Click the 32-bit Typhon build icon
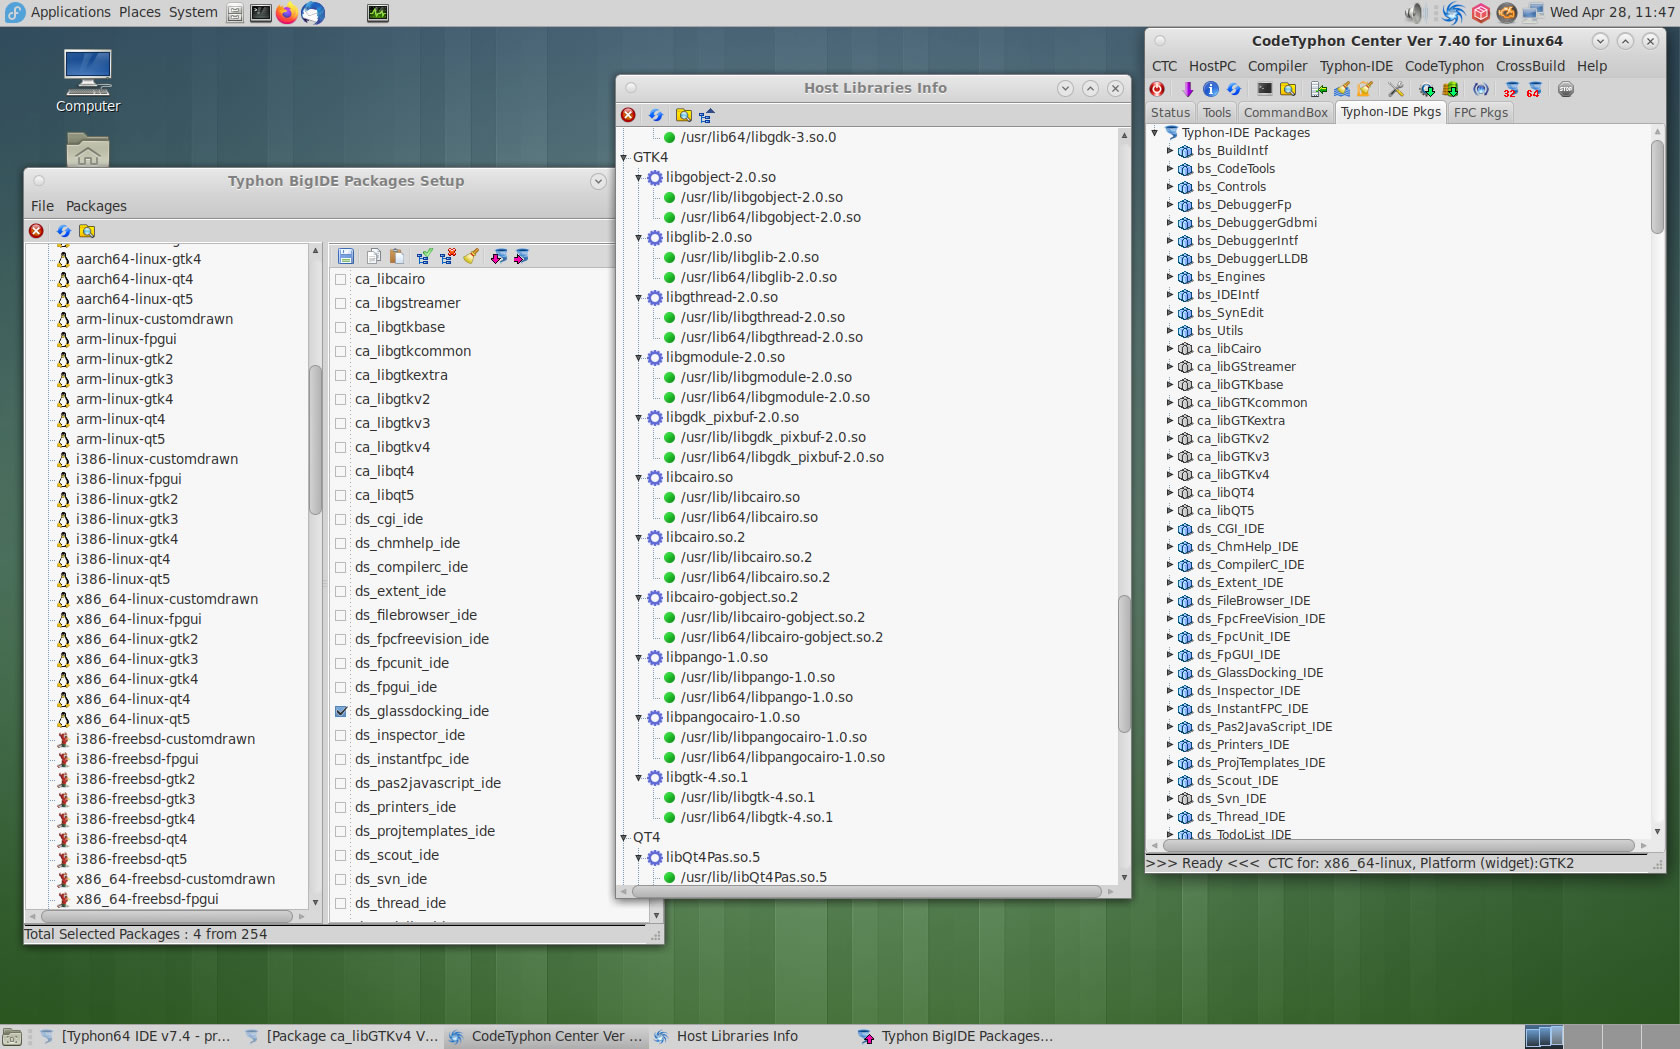 pyautogui.click(x=1510, y=89)
